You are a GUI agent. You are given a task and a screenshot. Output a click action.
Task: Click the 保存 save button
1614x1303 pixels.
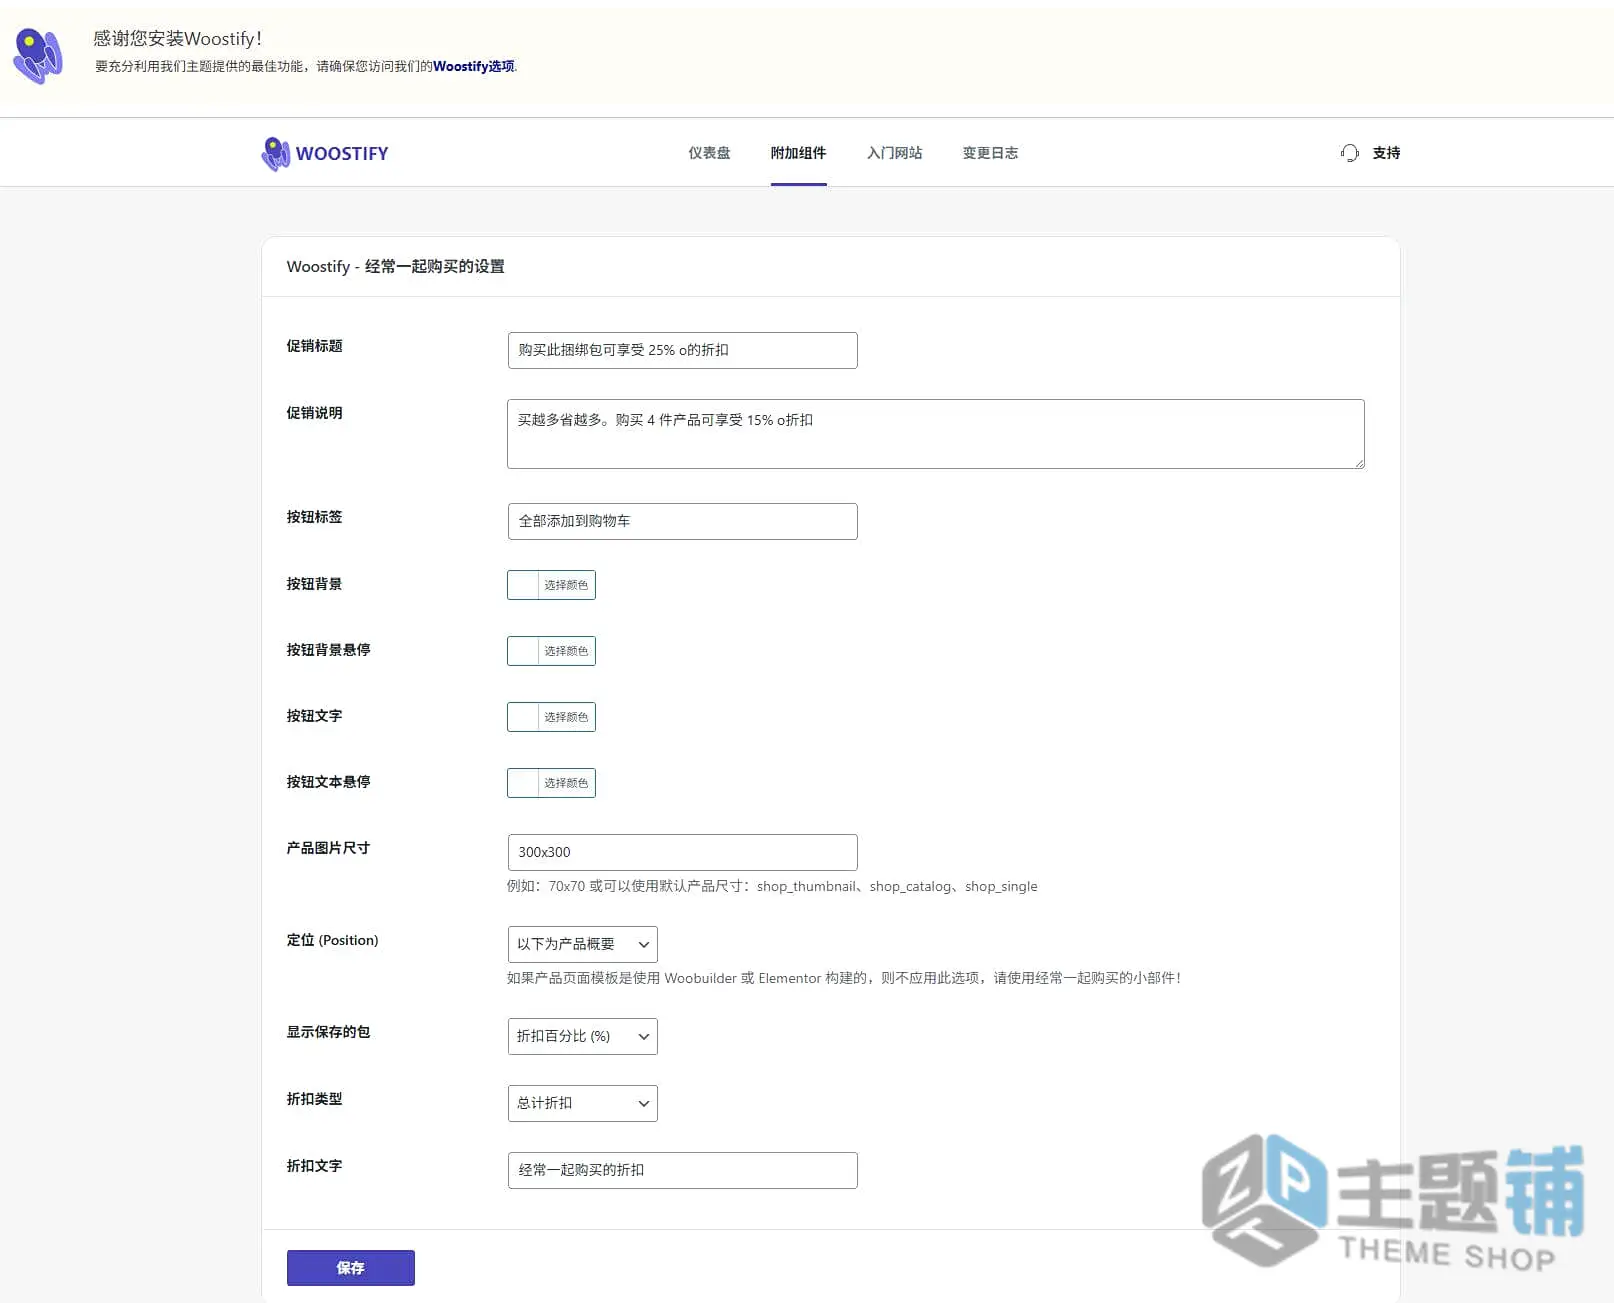coord(351,1268)
